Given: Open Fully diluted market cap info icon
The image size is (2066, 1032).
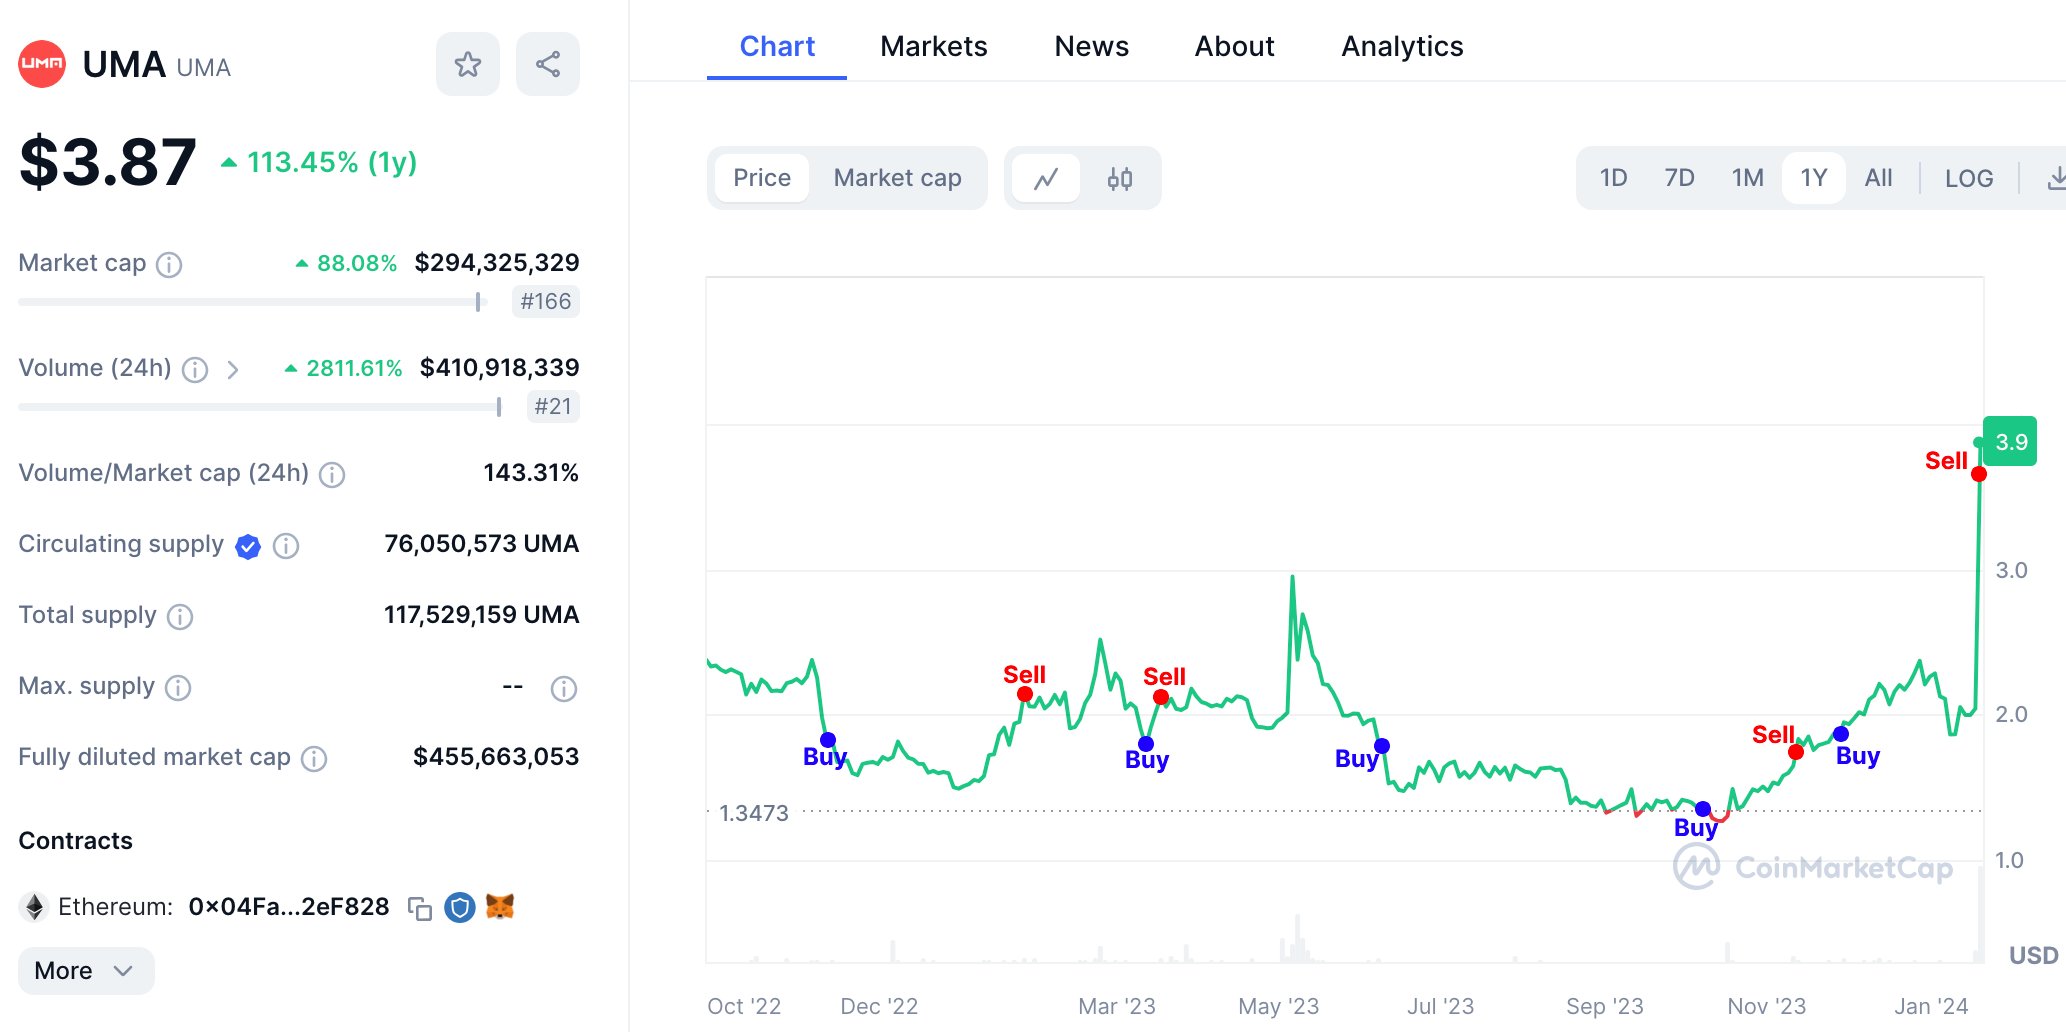Looking at the screenshot, I should pos(314,759).
